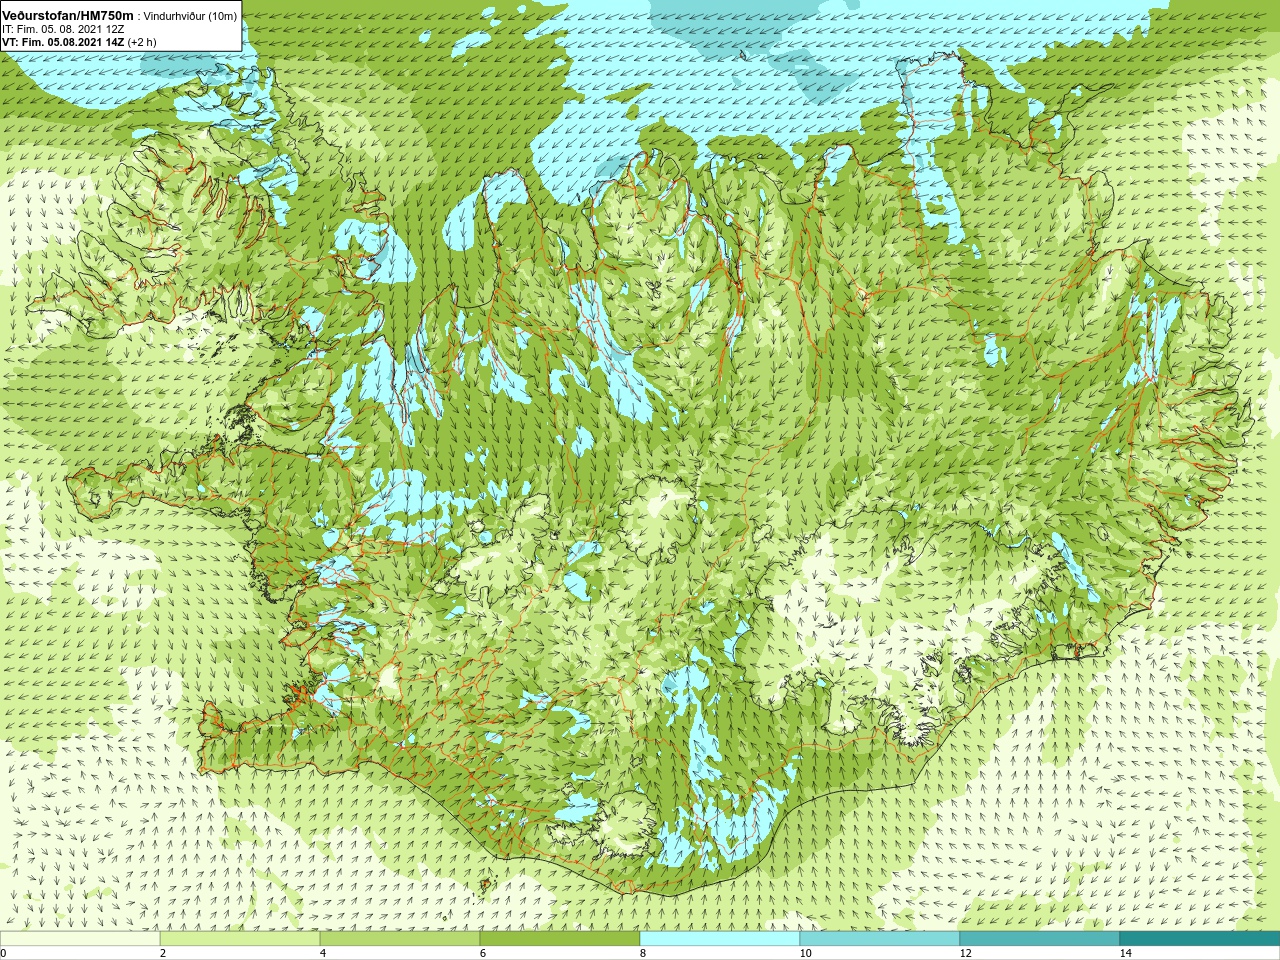Pick the legend swatch between 10 and 12
Viewport: 1280px width, 960px height.
tap(880, 939)
